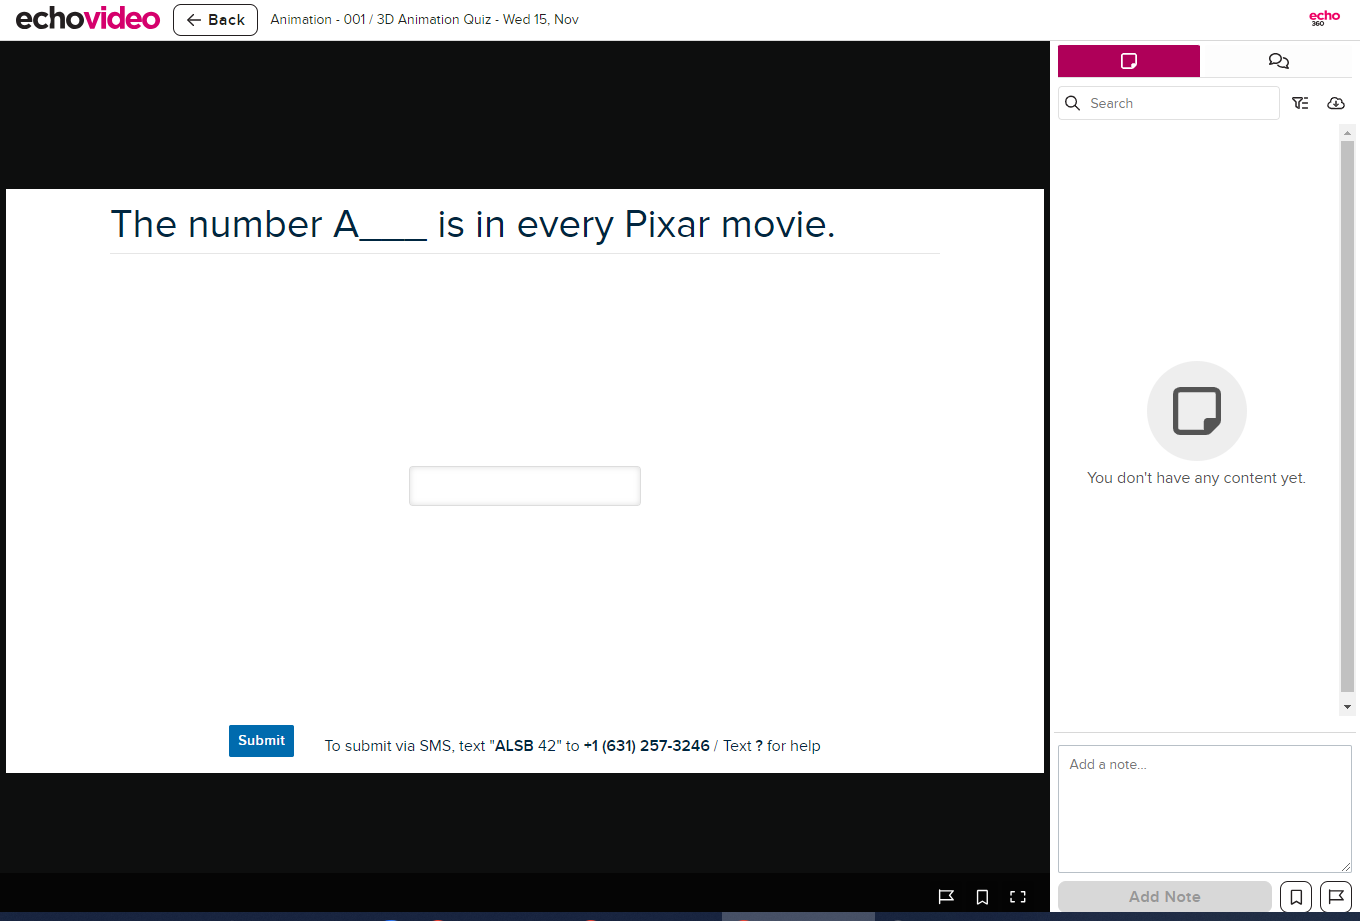Click the quiz answer text box
This screenshot has width=1360, height=921.
[x=525, y=486]
